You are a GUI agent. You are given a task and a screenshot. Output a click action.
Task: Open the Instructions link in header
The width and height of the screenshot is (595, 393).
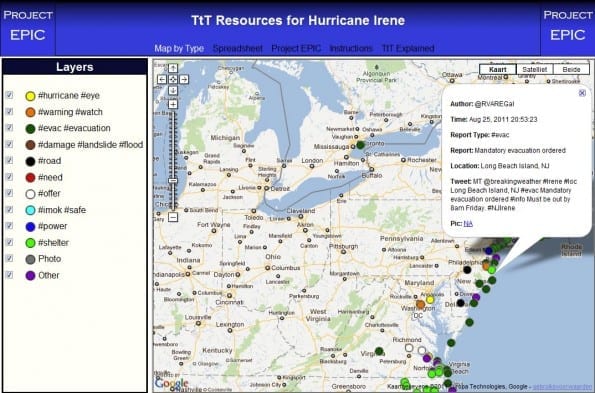tap(351, 49)
